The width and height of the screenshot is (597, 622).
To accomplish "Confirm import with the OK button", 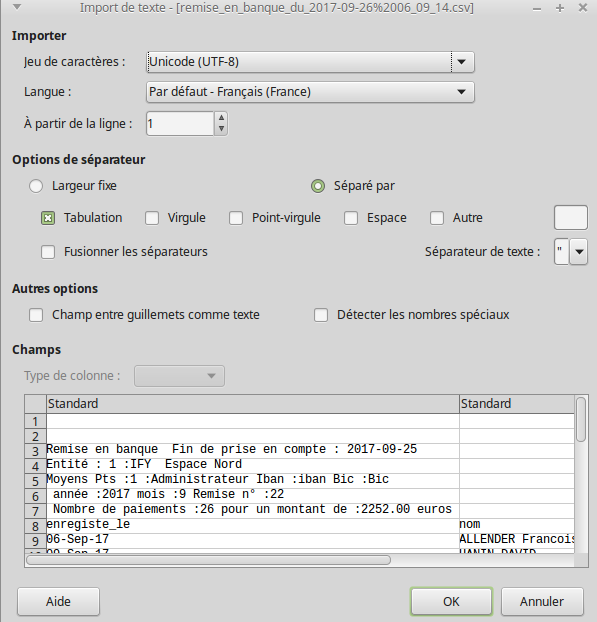I will click(451, 602).
